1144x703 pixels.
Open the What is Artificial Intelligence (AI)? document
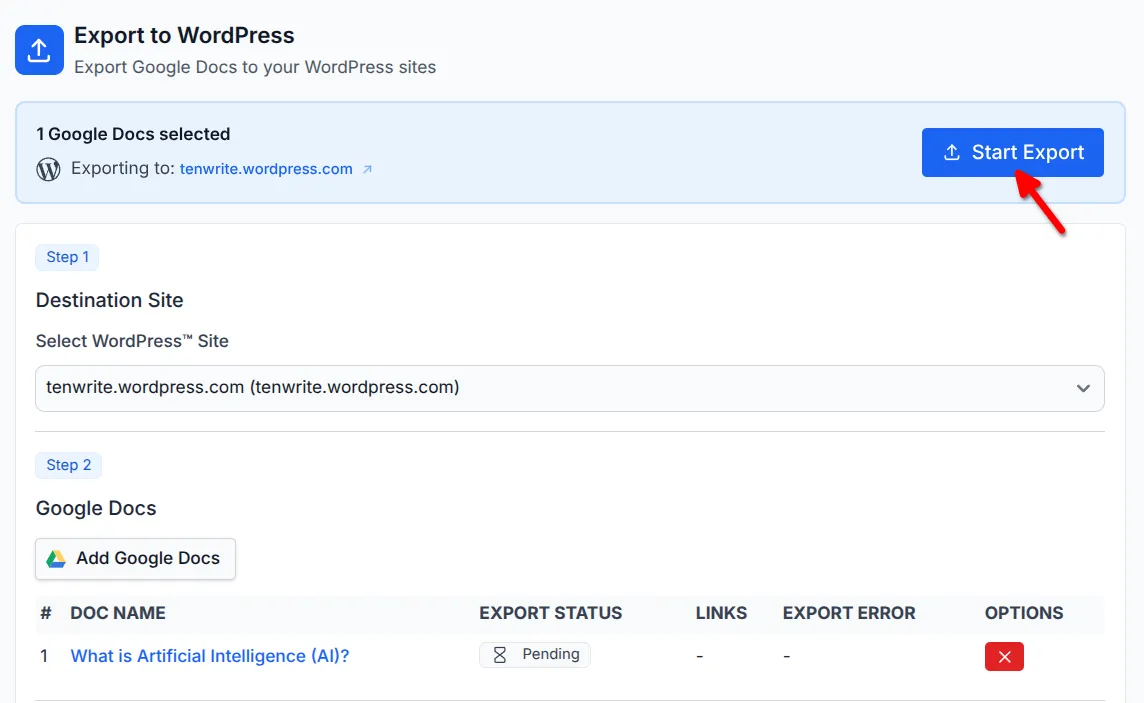pos(210,655)
